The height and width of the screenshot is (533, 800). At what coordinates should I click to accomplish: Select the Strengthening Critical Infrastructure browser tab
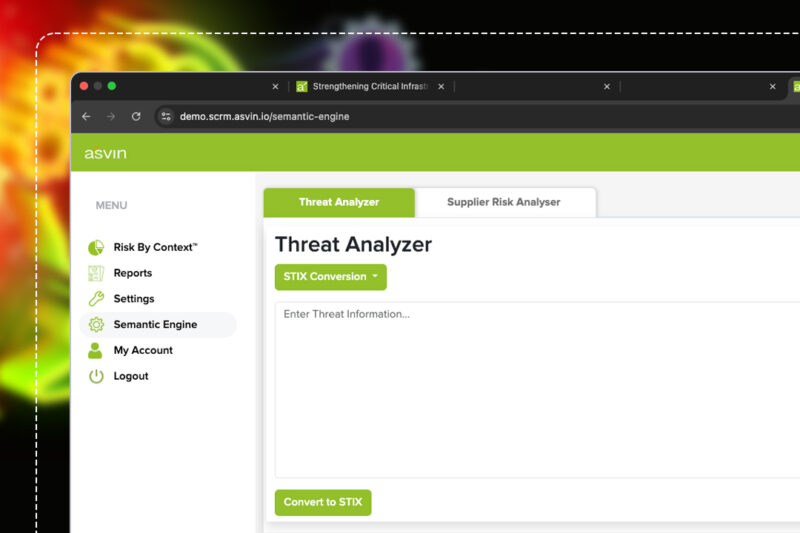point(370,87)
